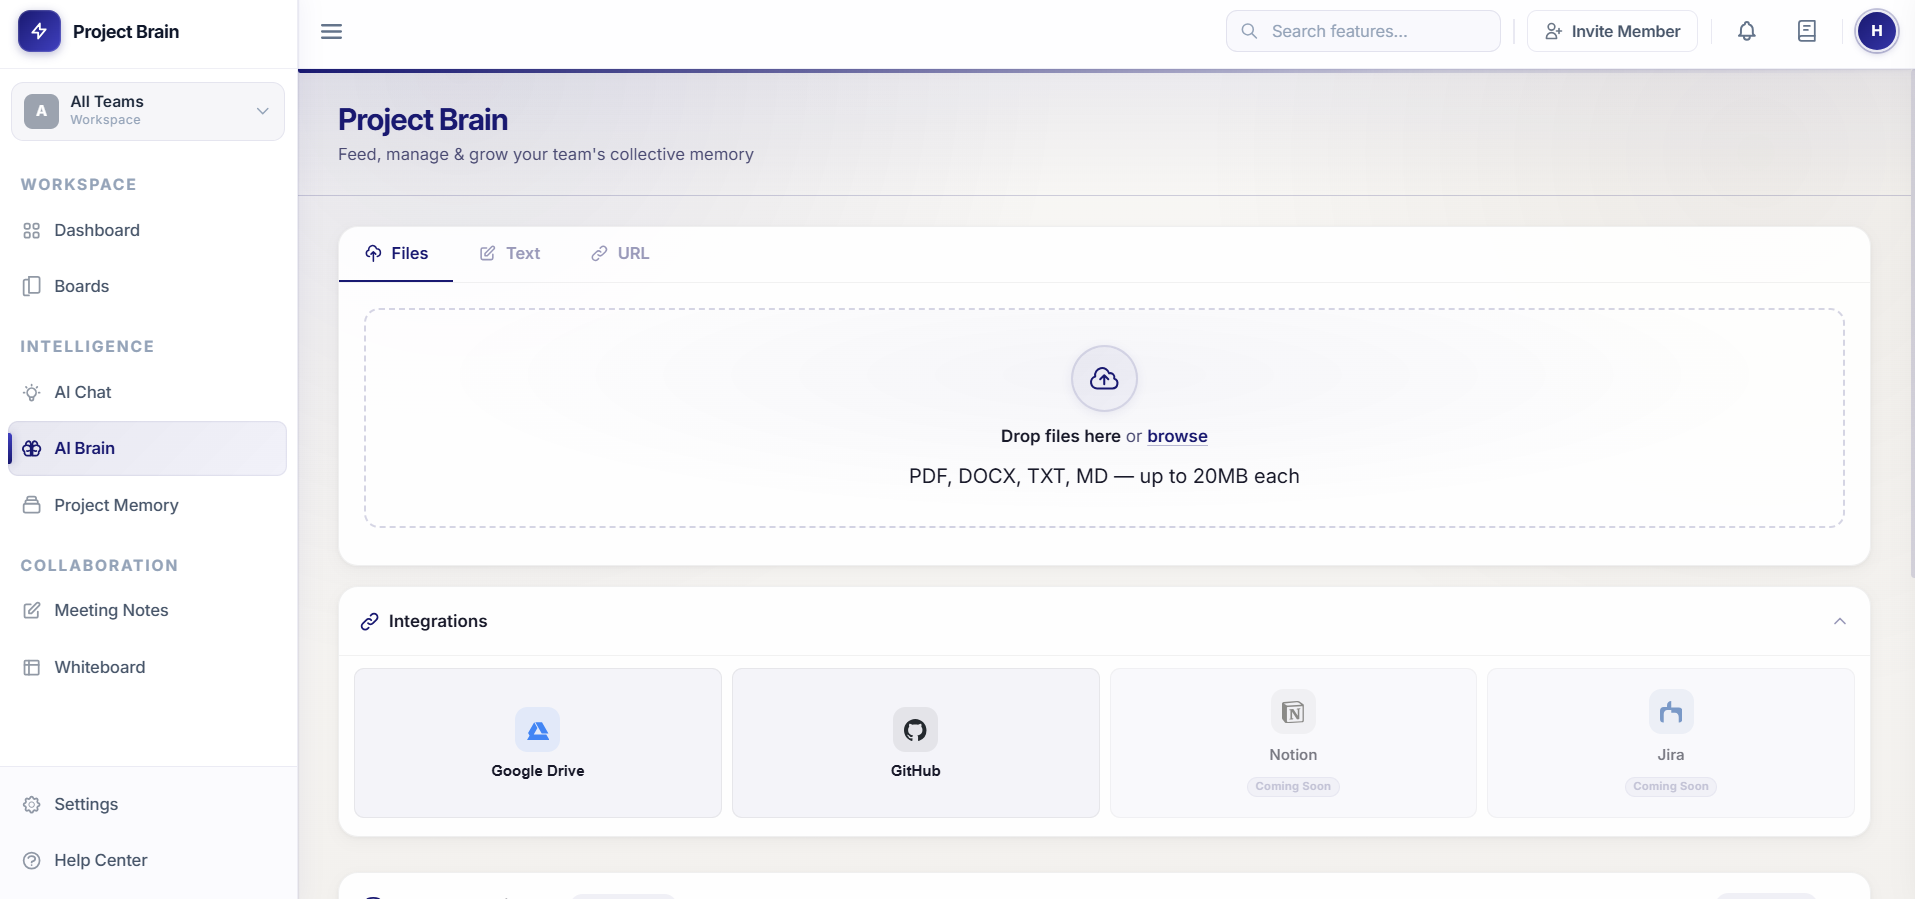Click the file drop zone area
The height and width of the screenshot is (899, 1915).
tap(1104, 418)
